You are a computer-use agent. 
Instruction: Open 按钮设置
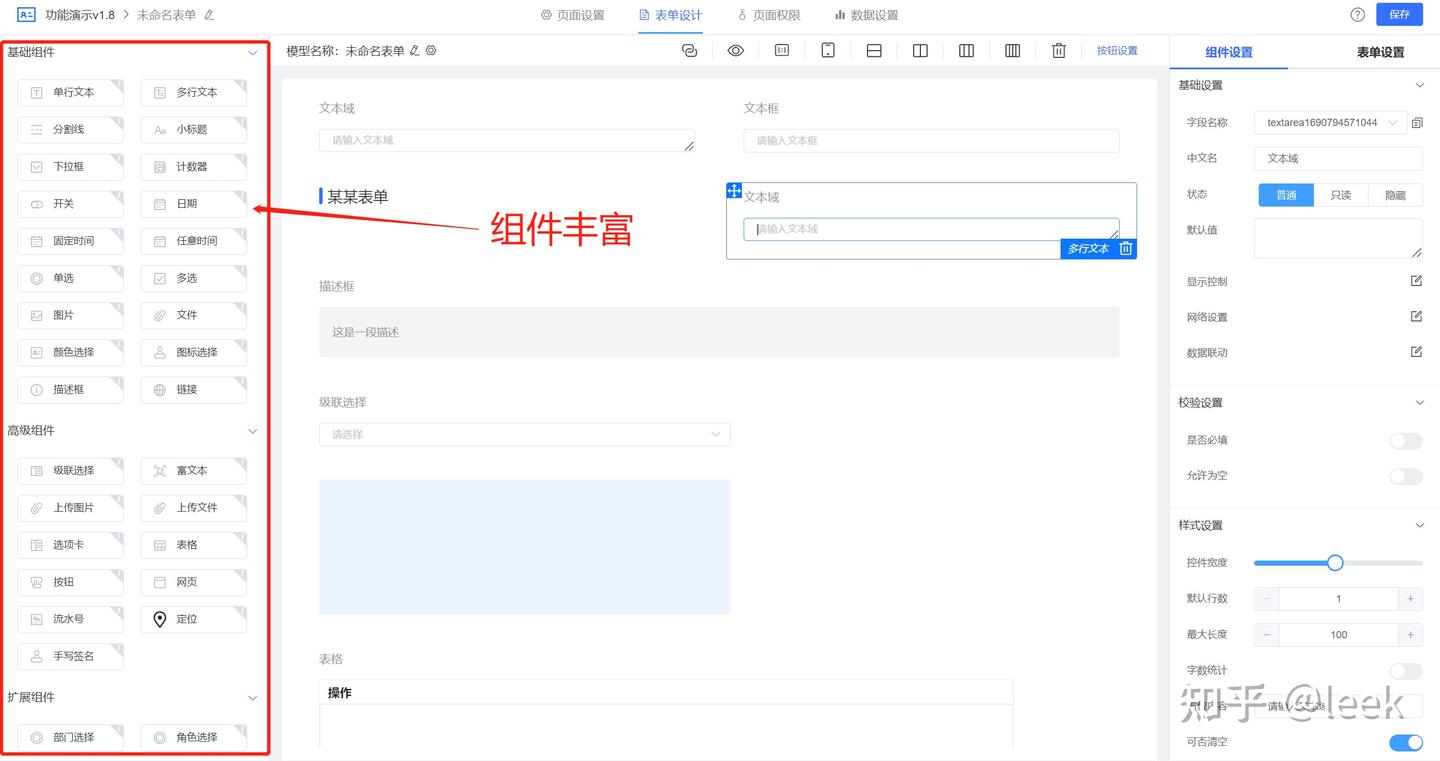click(x=1117, y=51)
